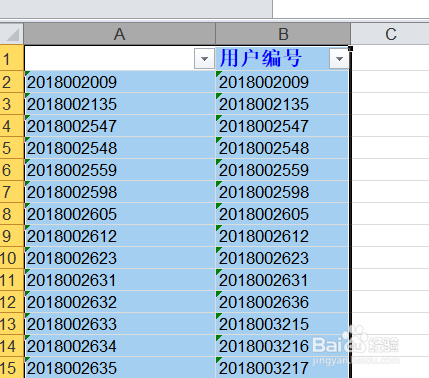Click cell B3 containing 2018002135
This screenshot has height=378, width=429.
[283, 104]
